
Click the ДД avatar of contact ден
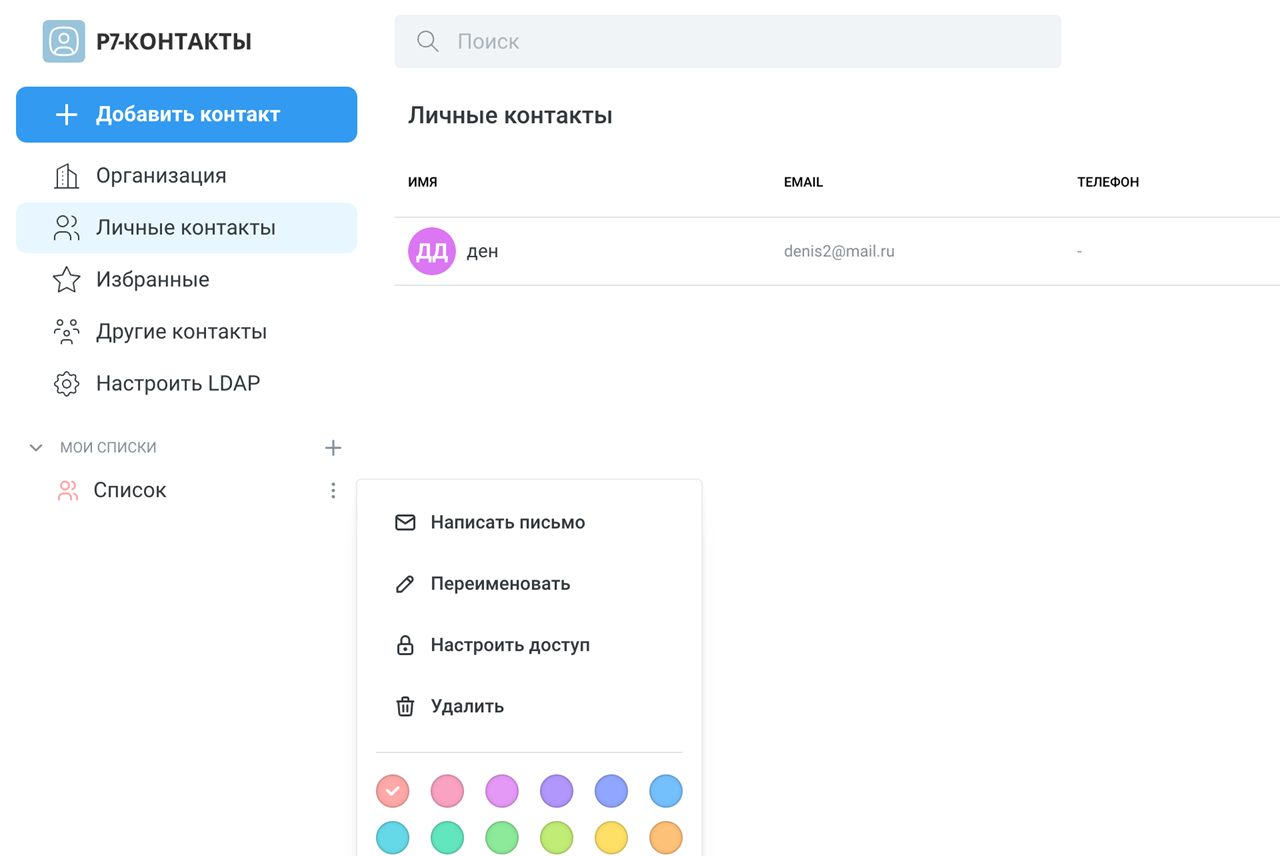coord(432,251)
